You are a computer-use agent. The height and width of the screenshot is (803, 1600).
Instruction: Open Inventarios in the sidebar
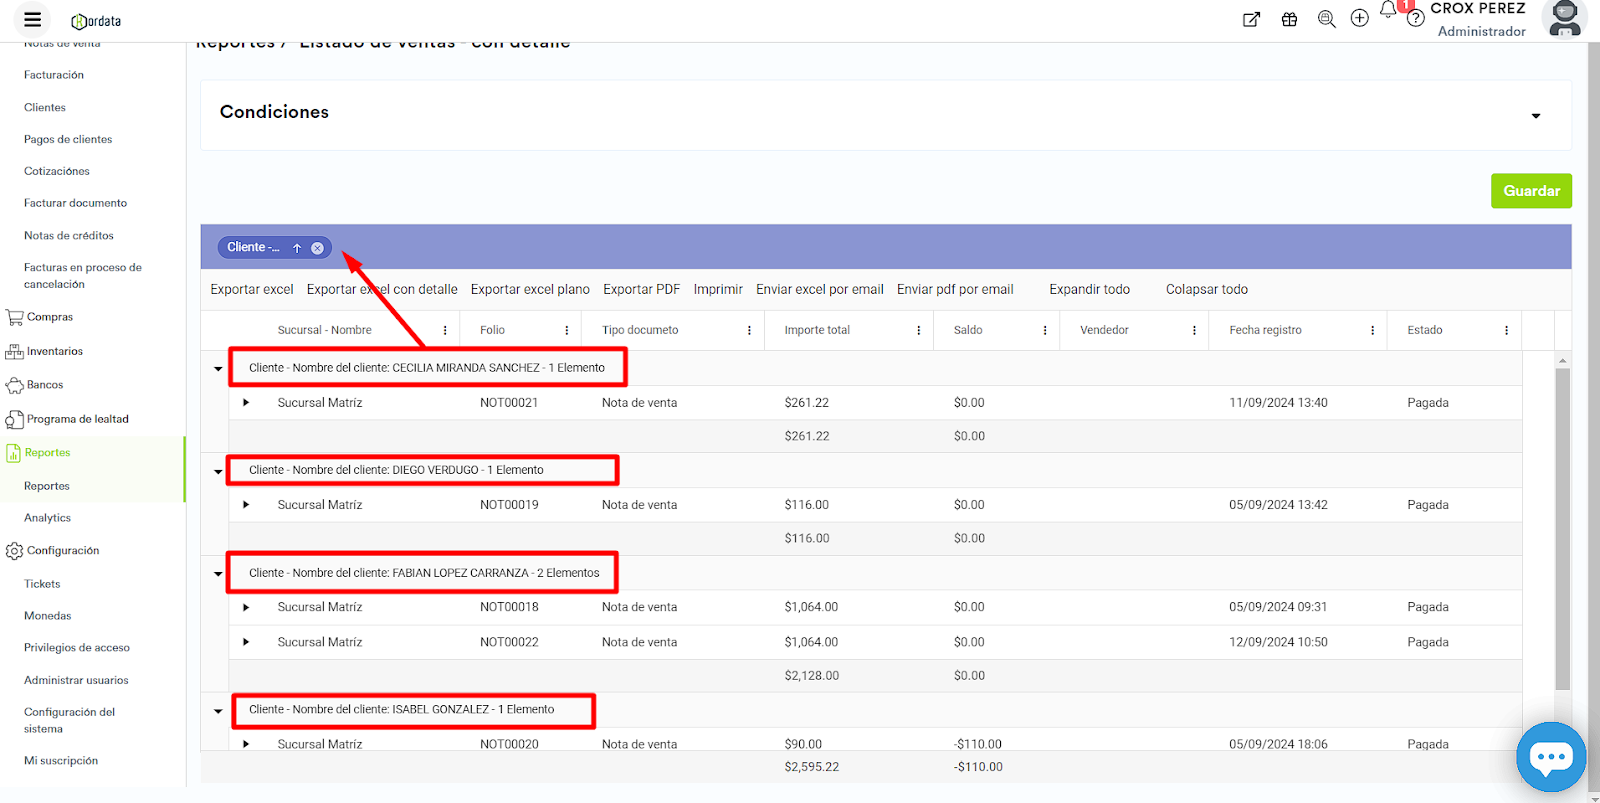pyautogui.click(x=54, y=352)
